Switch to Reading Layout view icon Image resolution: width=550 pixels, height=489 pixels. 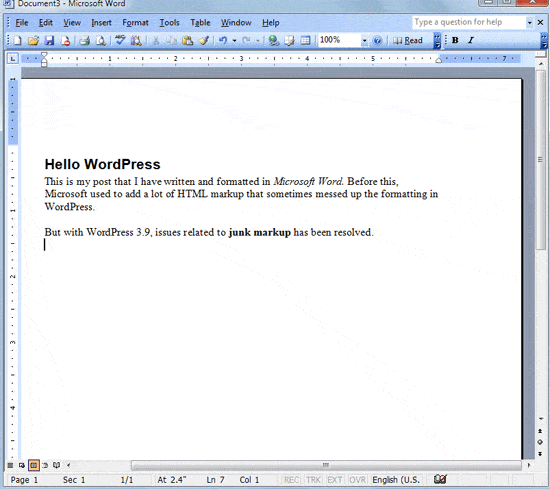(x=56, y=465)
